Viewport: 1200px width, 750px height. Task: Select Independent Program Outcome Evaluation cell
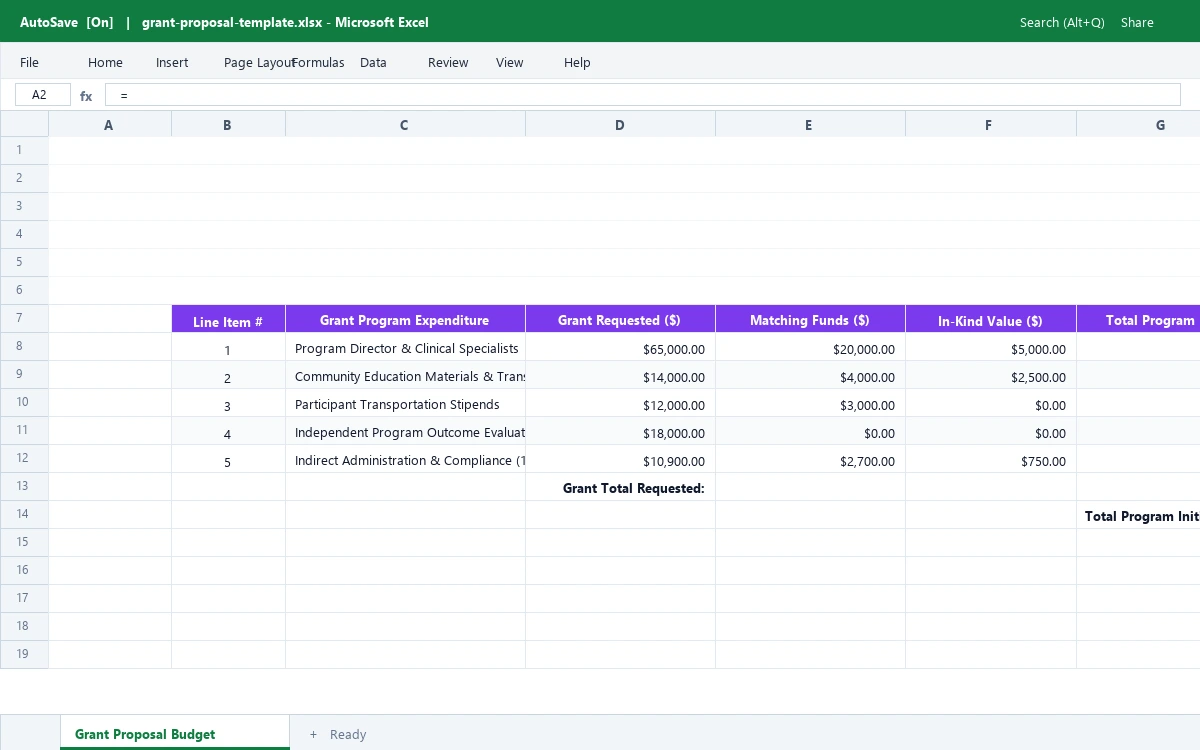tap(405, 431)
